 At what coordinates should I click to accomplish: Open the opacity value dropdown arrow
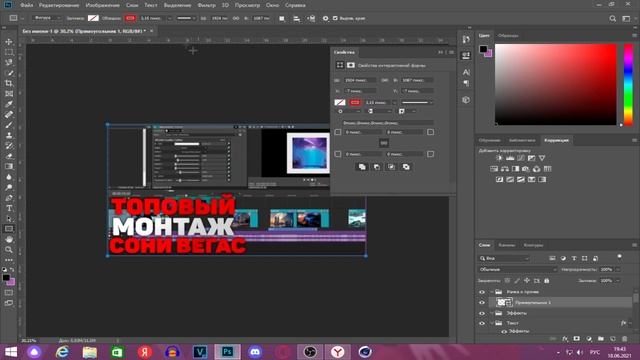click(618, 269)
